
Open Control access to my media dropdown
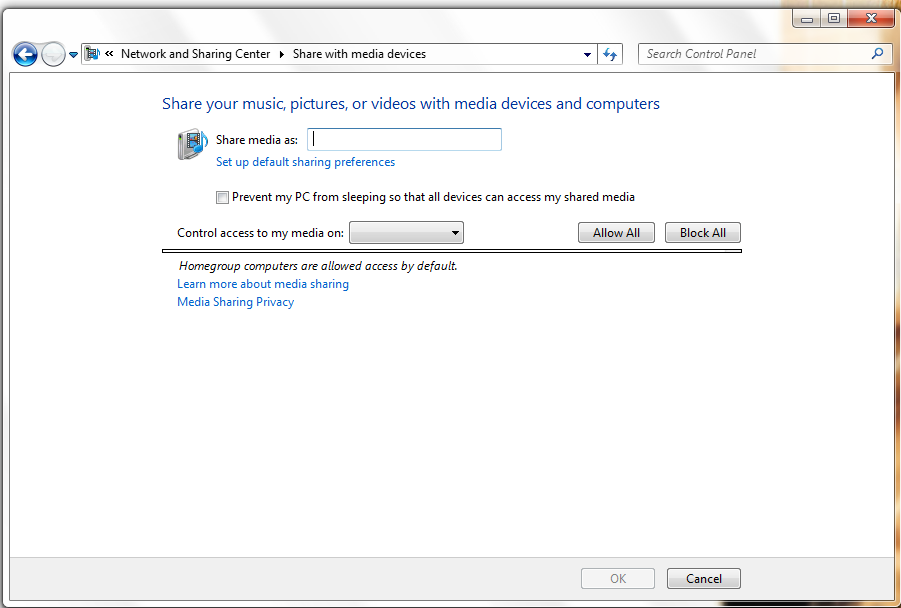(x=406, y=233)
